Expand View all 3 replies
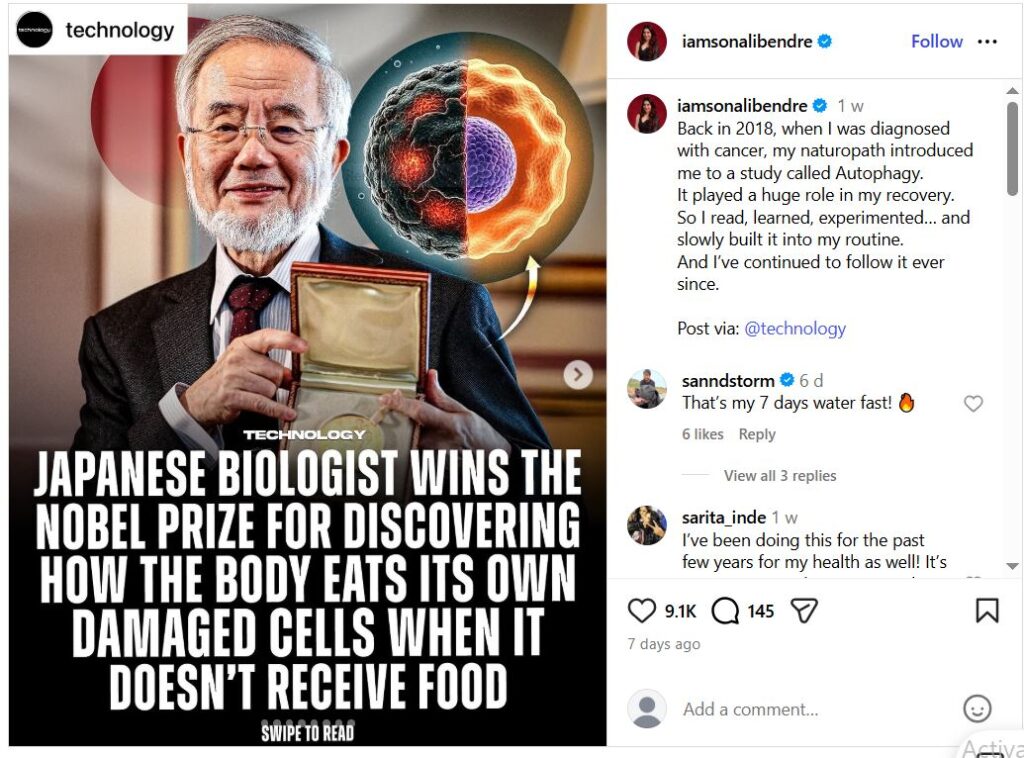Image resolution: width=1024 pixels, height=758 pixels. tap(780, 475)
